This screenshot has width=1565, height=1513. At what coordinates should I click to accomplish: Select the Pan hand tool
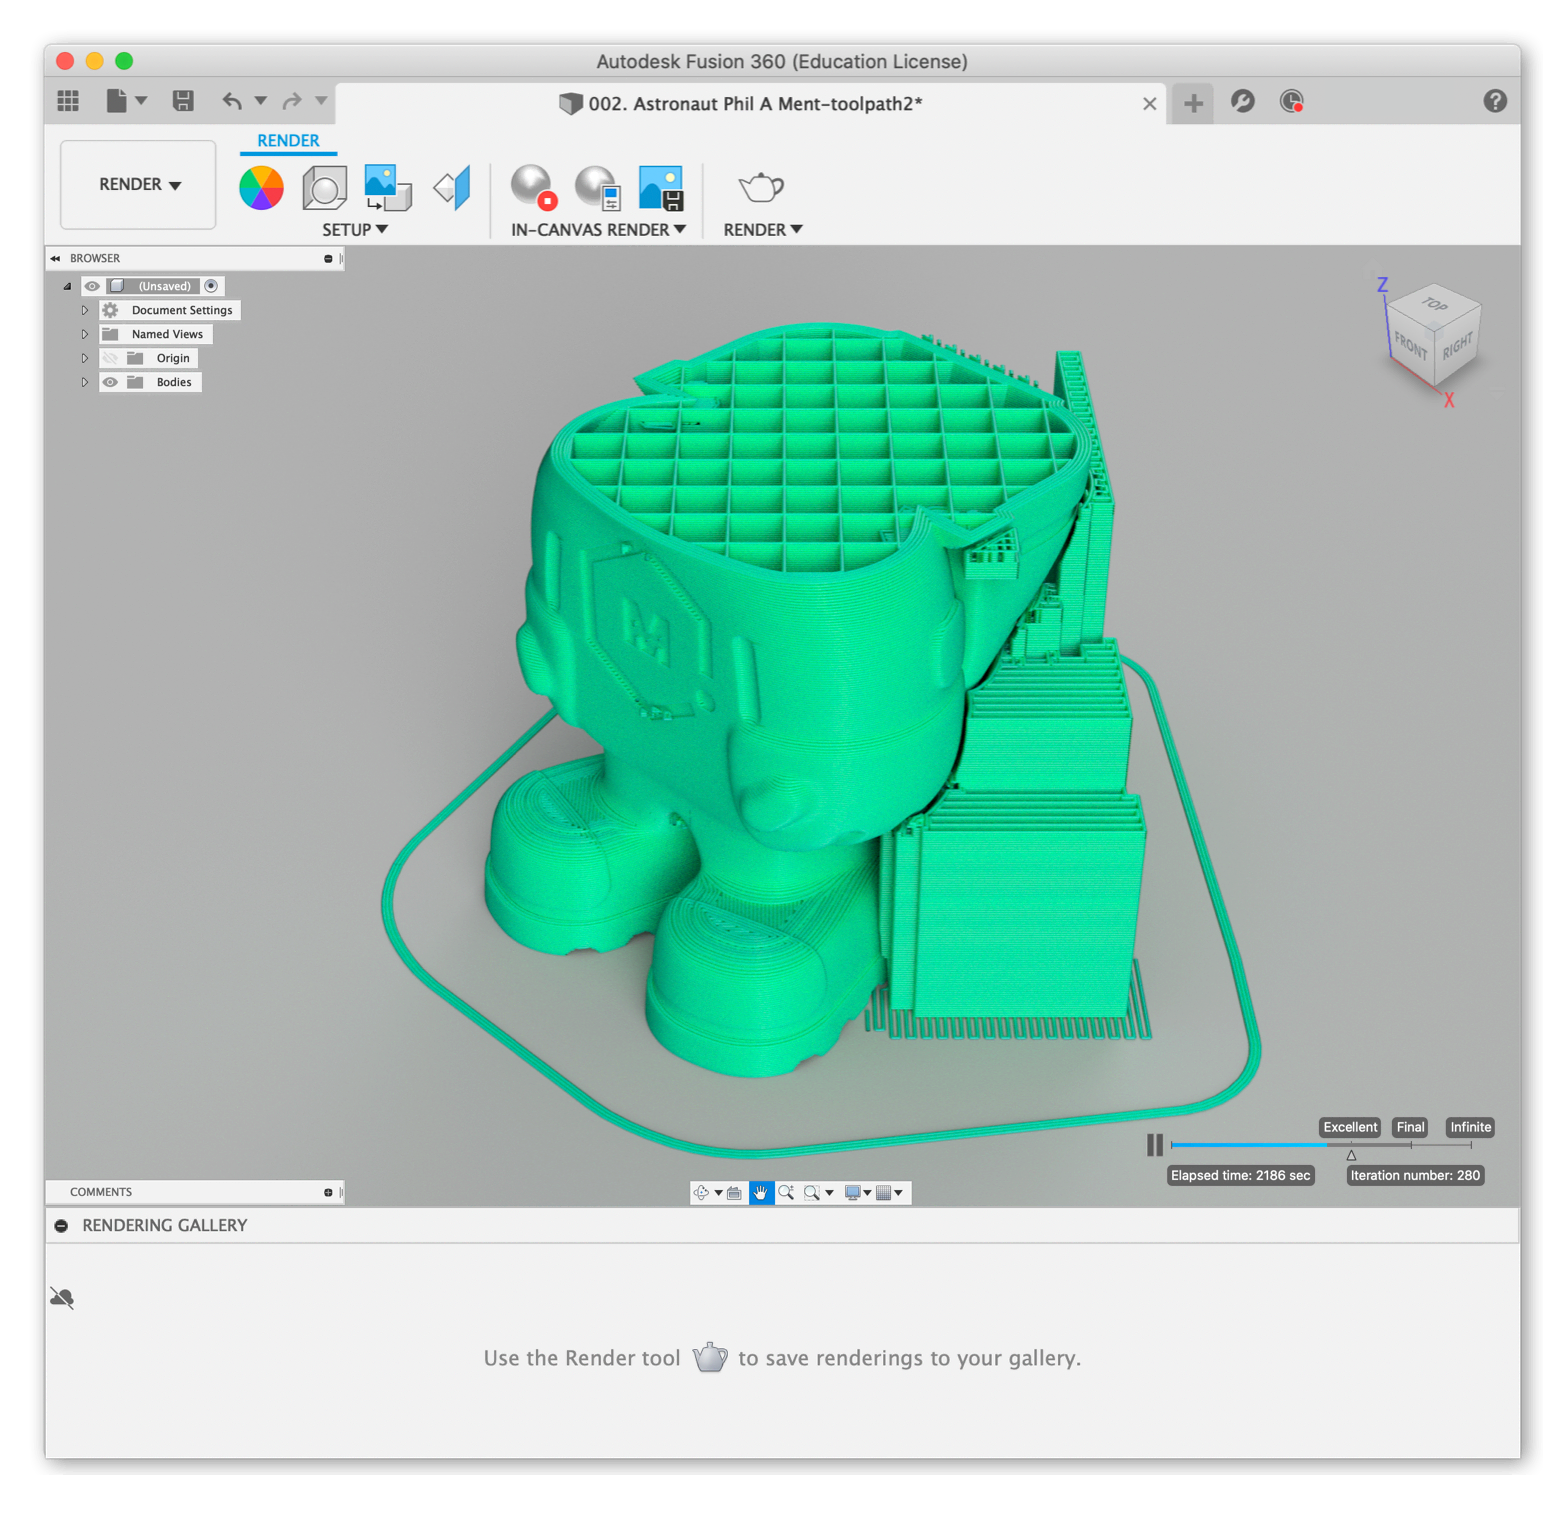point(761,1192)
